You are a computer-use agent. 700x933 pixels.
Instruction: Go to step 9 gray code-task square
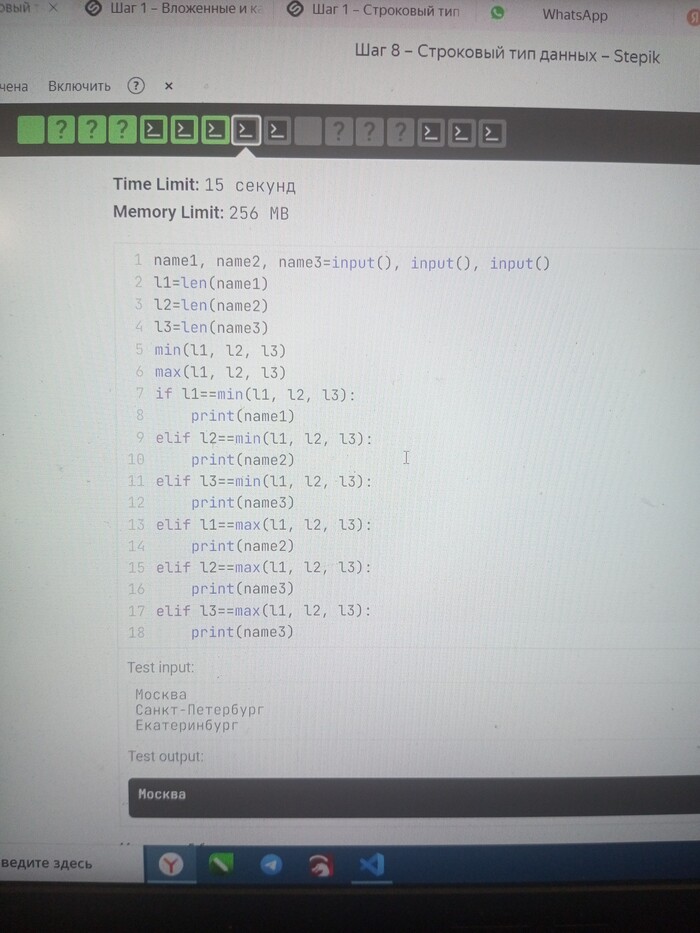pyautogui.click(x=277, y=131)
